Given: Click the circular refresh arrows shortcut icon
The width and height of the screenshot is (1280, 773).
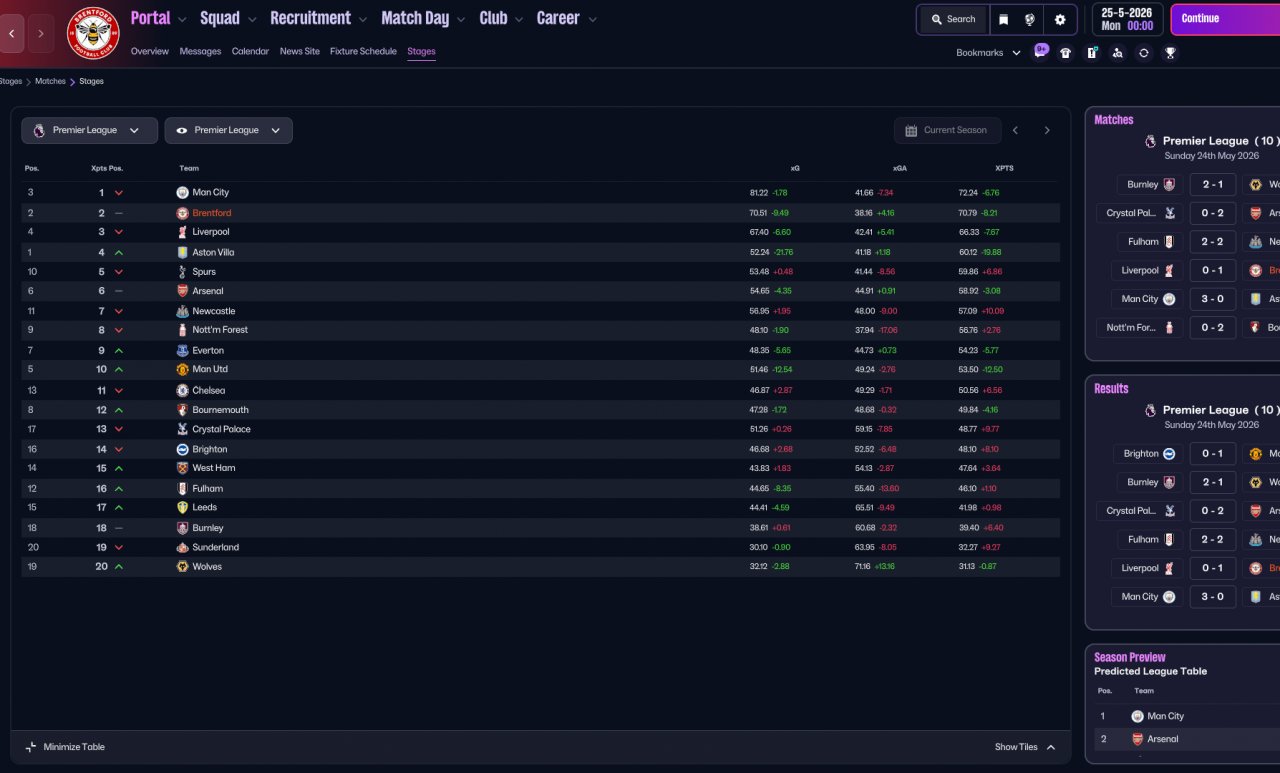Looking at the screenshot, I should [x=1144, y=53].
